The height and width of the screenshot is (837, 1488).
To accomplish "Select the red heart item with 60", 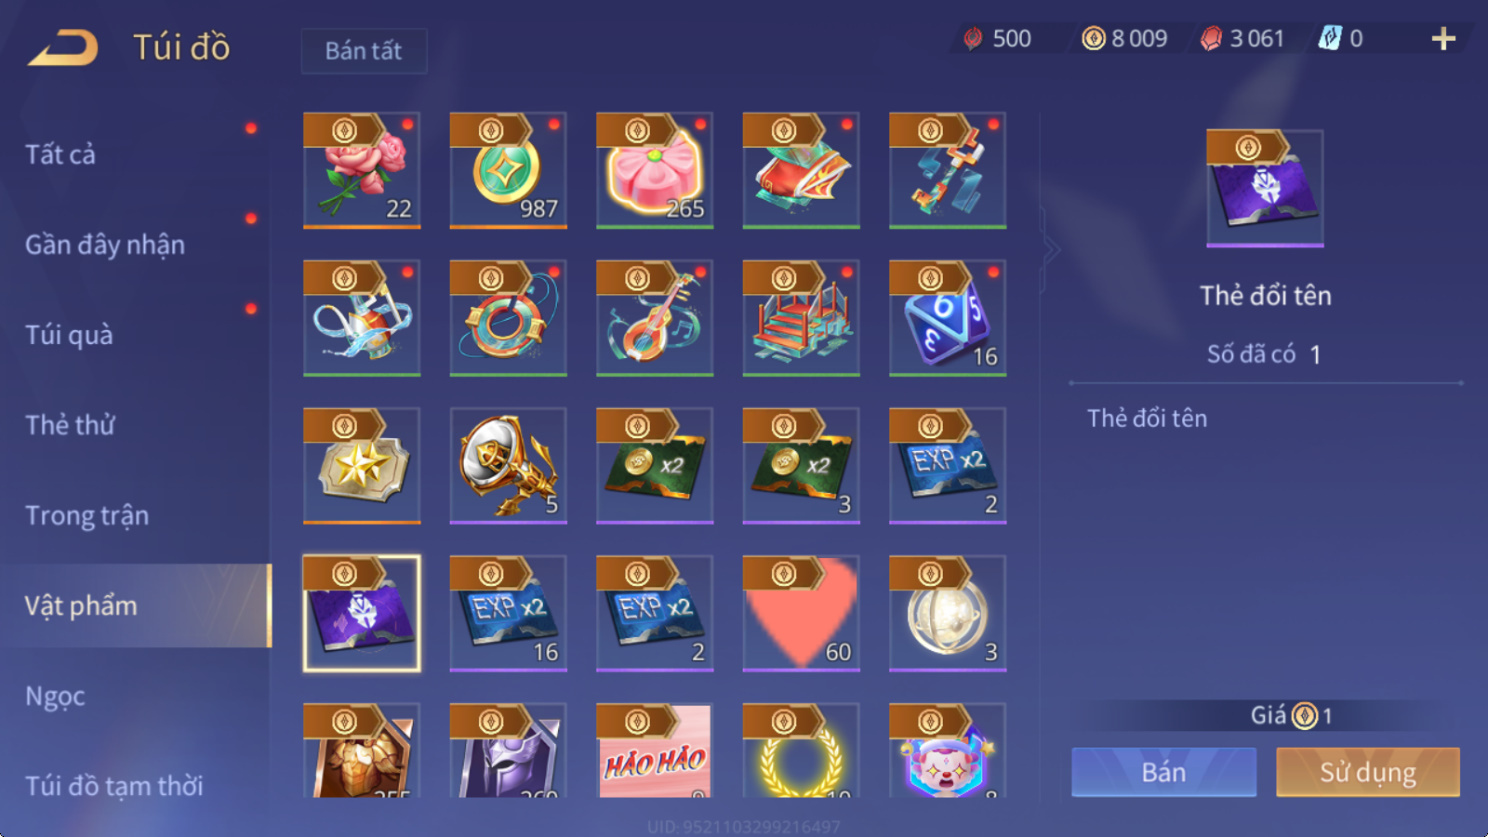I will (x=801, y=613).
